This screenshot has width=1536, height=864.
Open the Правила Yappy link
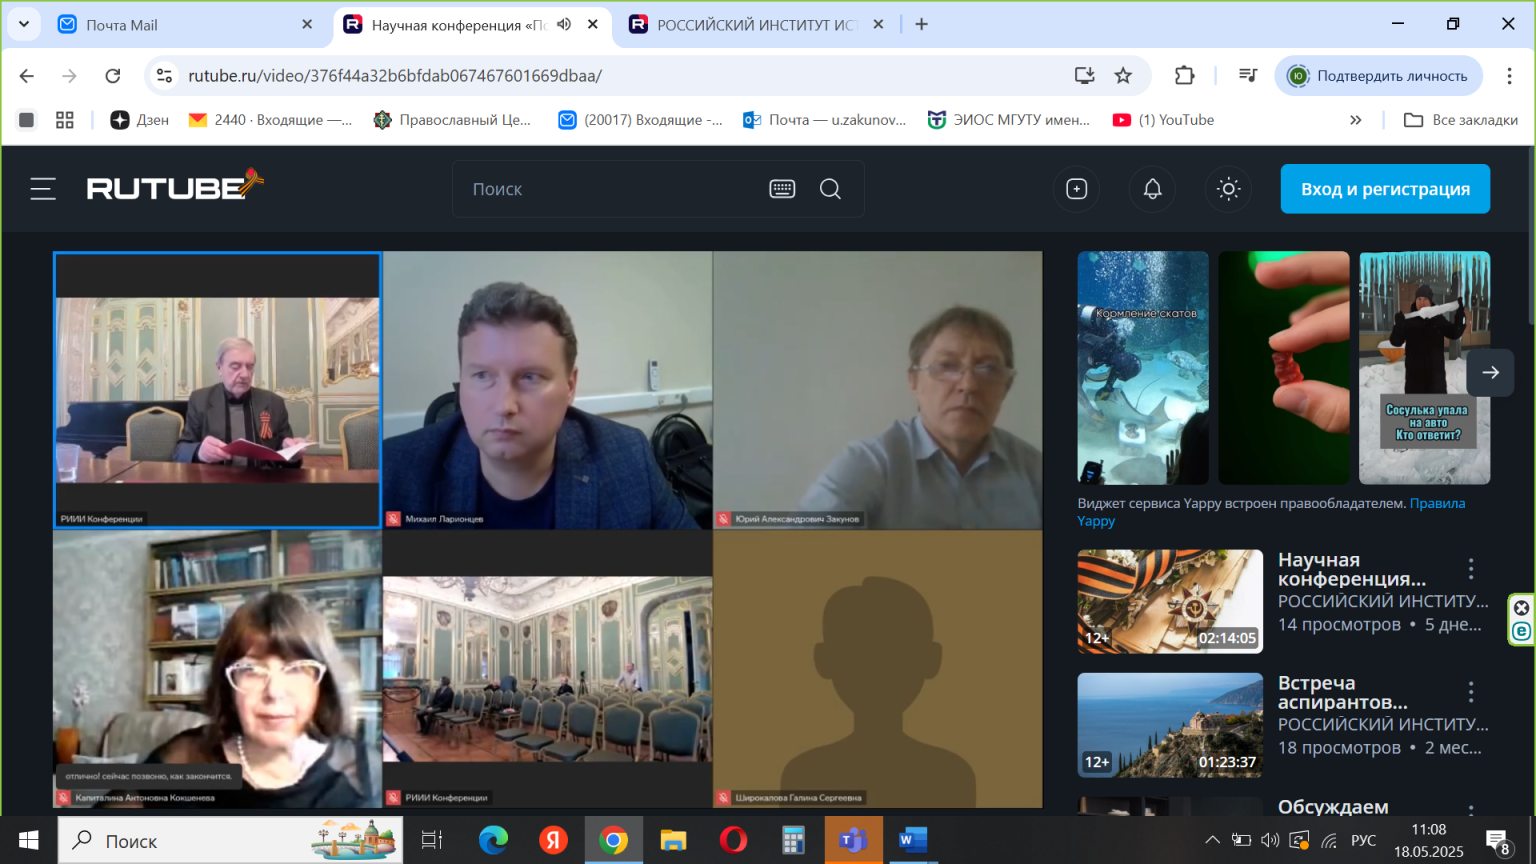(1437, 503)
